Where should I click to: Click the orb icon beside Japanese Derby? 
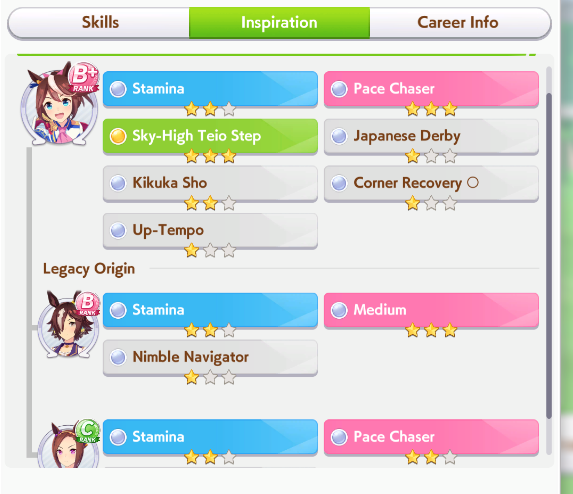(x=339, y=136)
